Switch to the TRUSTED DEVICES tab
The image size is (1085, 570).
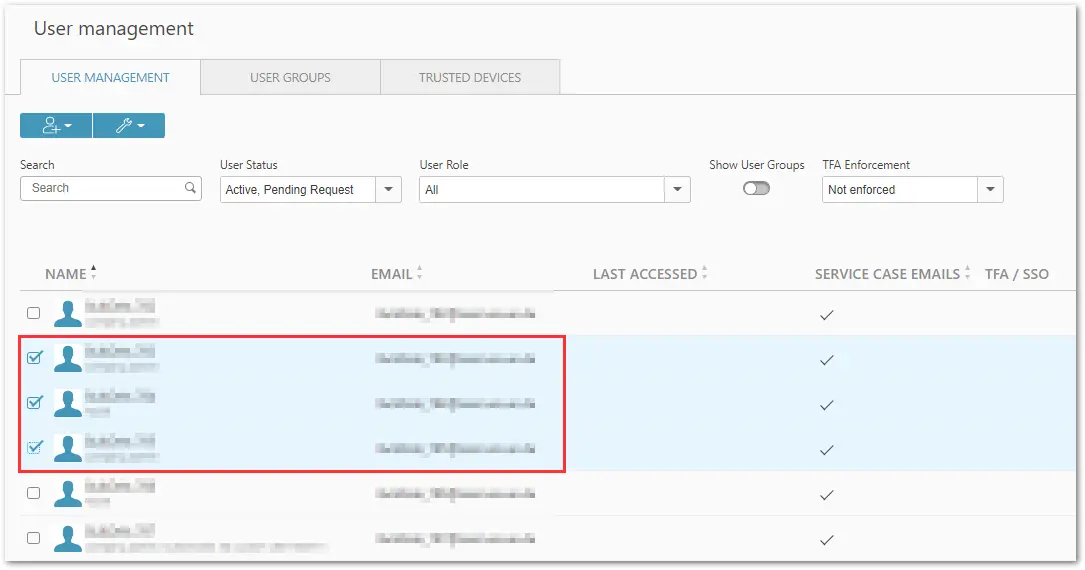point(470,77)
